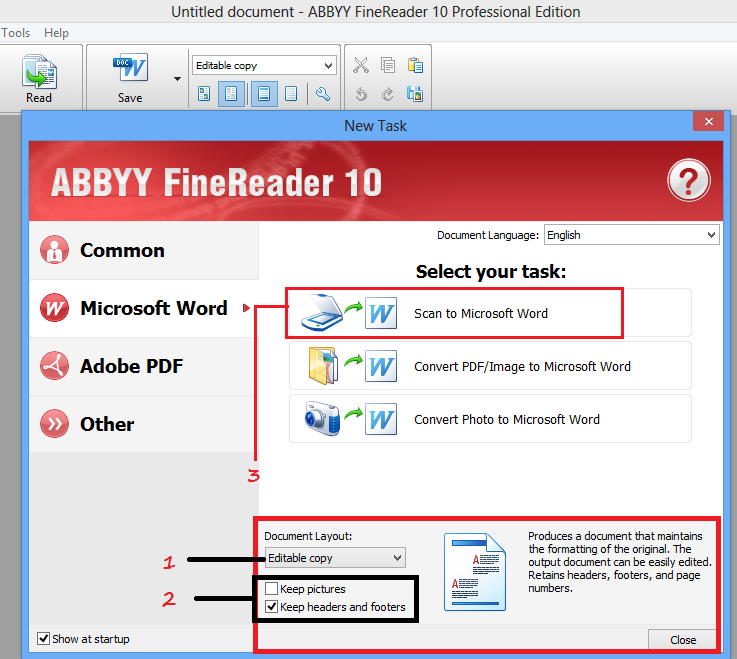Image resolution: width=737 pixels, height=659 pixels.
Task: Click the Save to Word icon
Action: [x=130, y=69]
